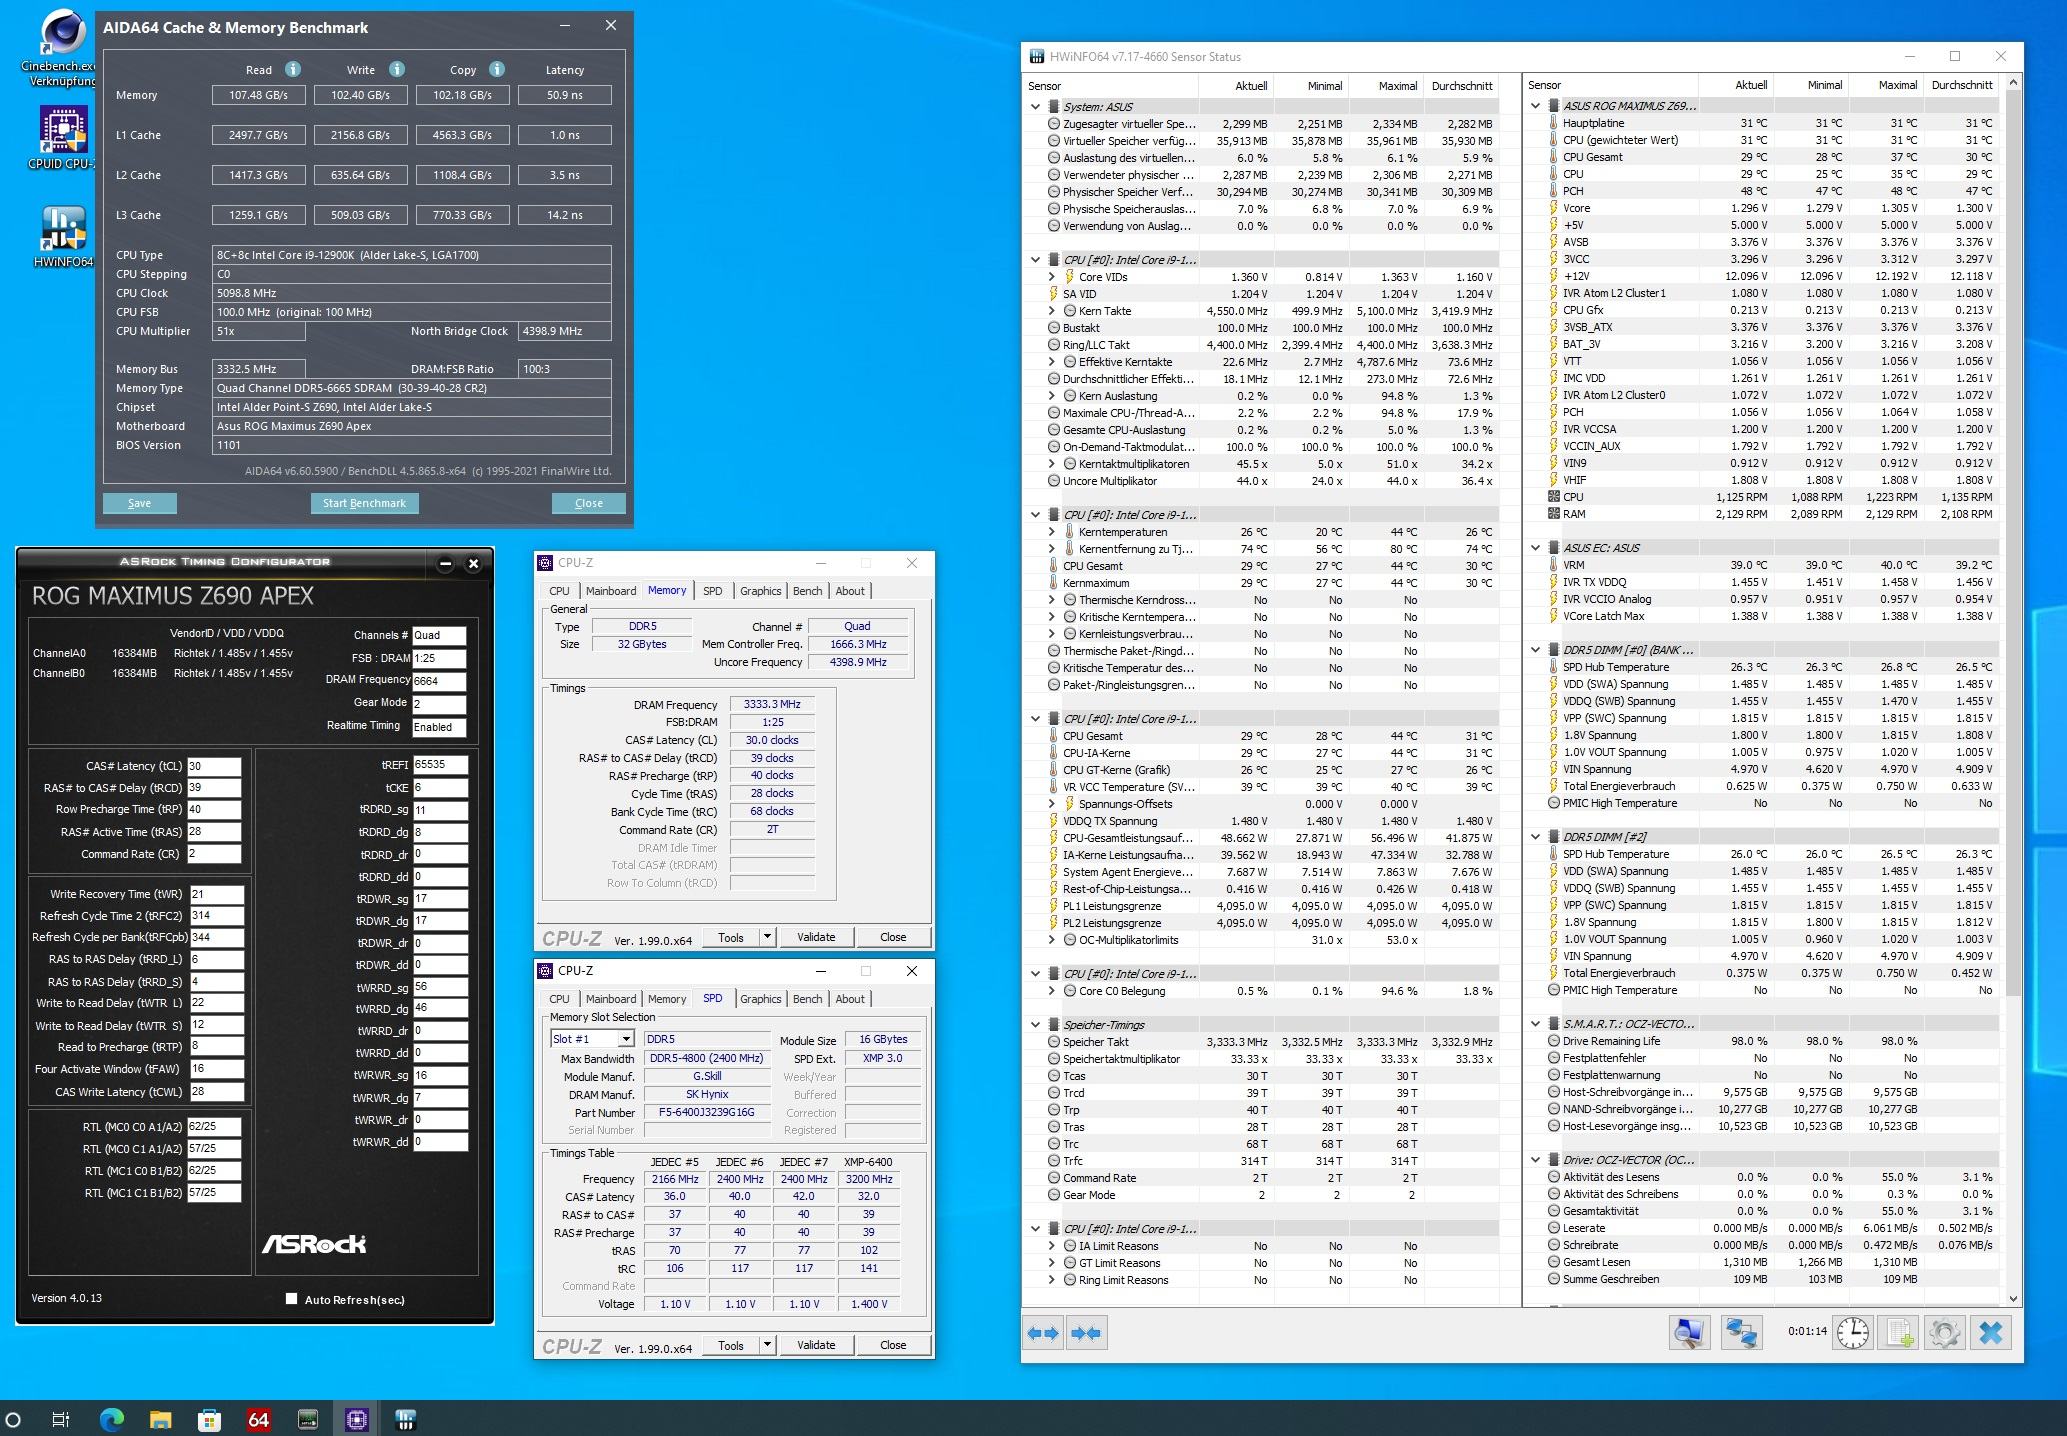The image size is (2067, 1436).
Task: Click the networked computers icon in HWiNFO toolbar
Action: pos(1741,1333)
